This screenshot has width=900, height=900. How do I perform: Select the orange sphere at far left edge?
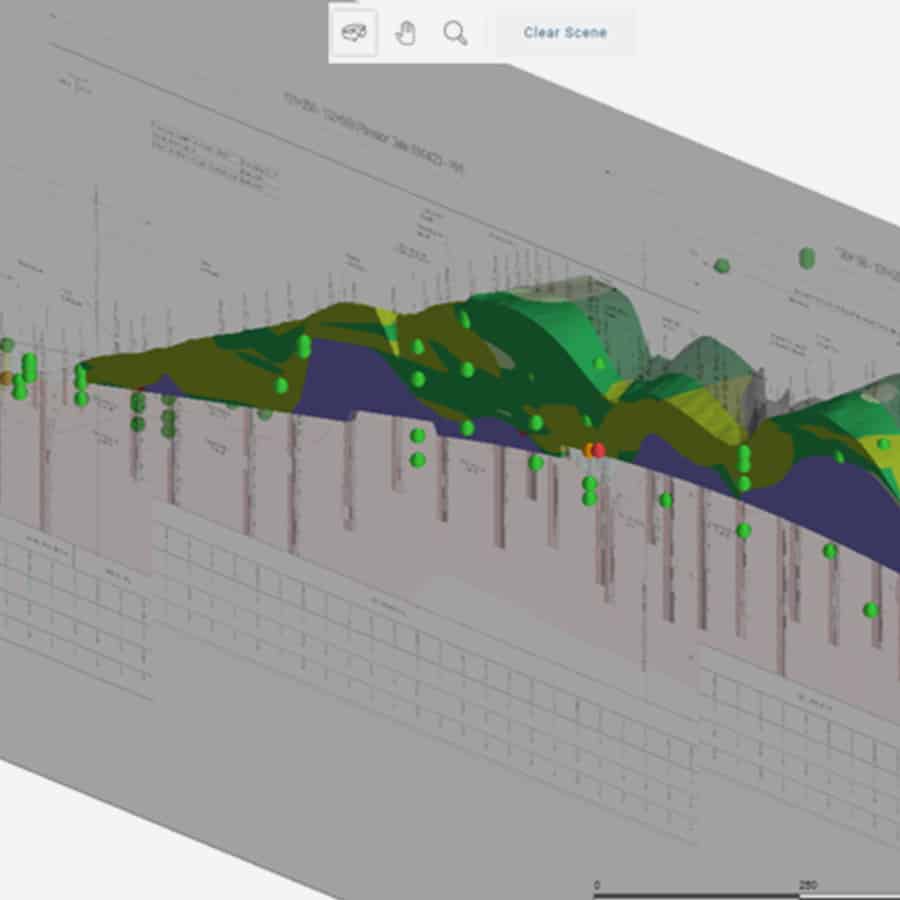[x=5, y=378]
